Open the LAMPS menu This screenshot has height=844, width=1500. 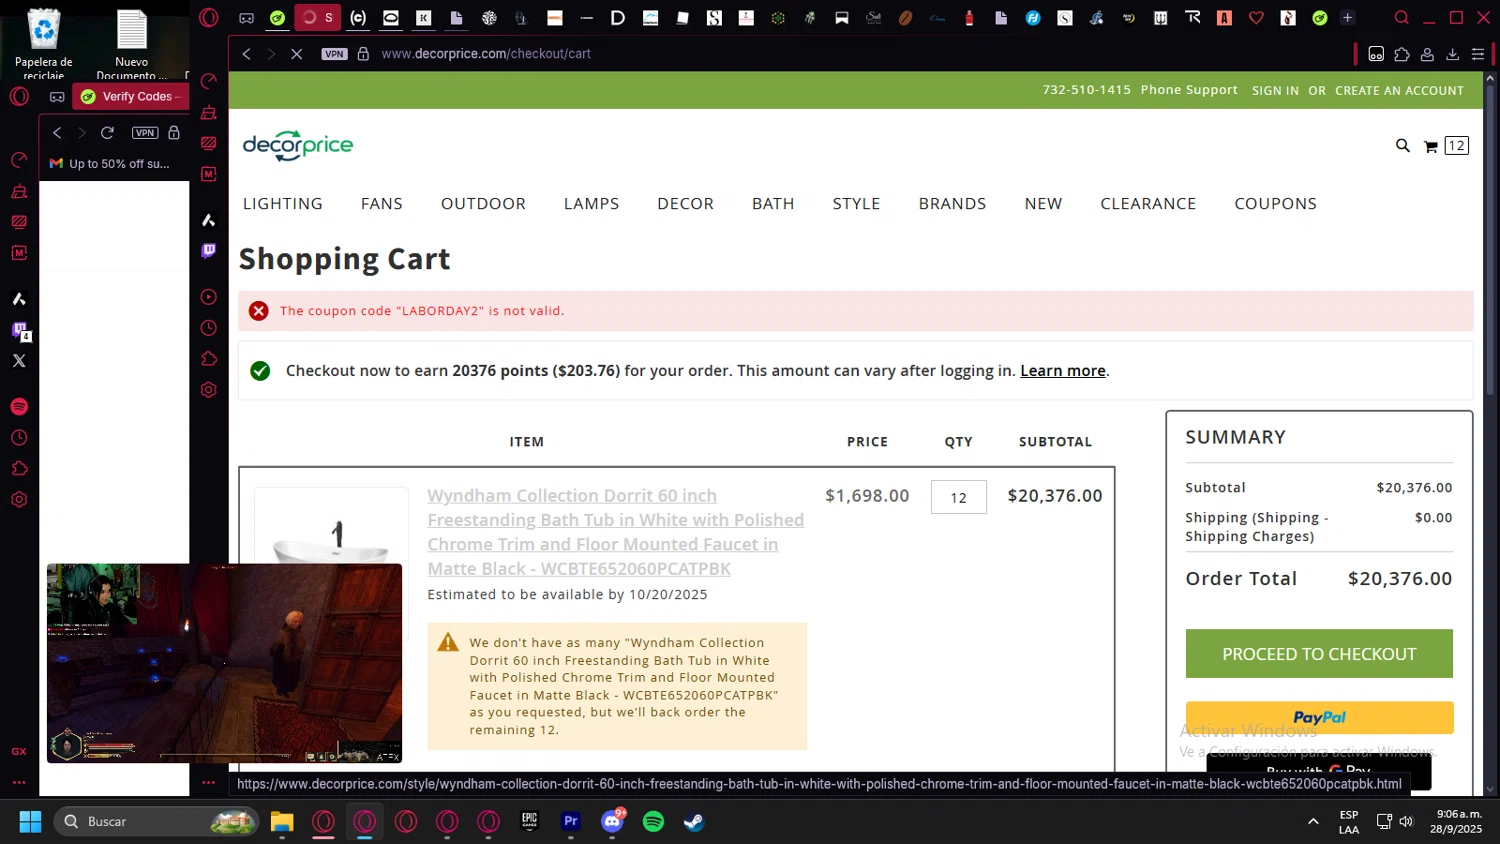coord(592,204)
